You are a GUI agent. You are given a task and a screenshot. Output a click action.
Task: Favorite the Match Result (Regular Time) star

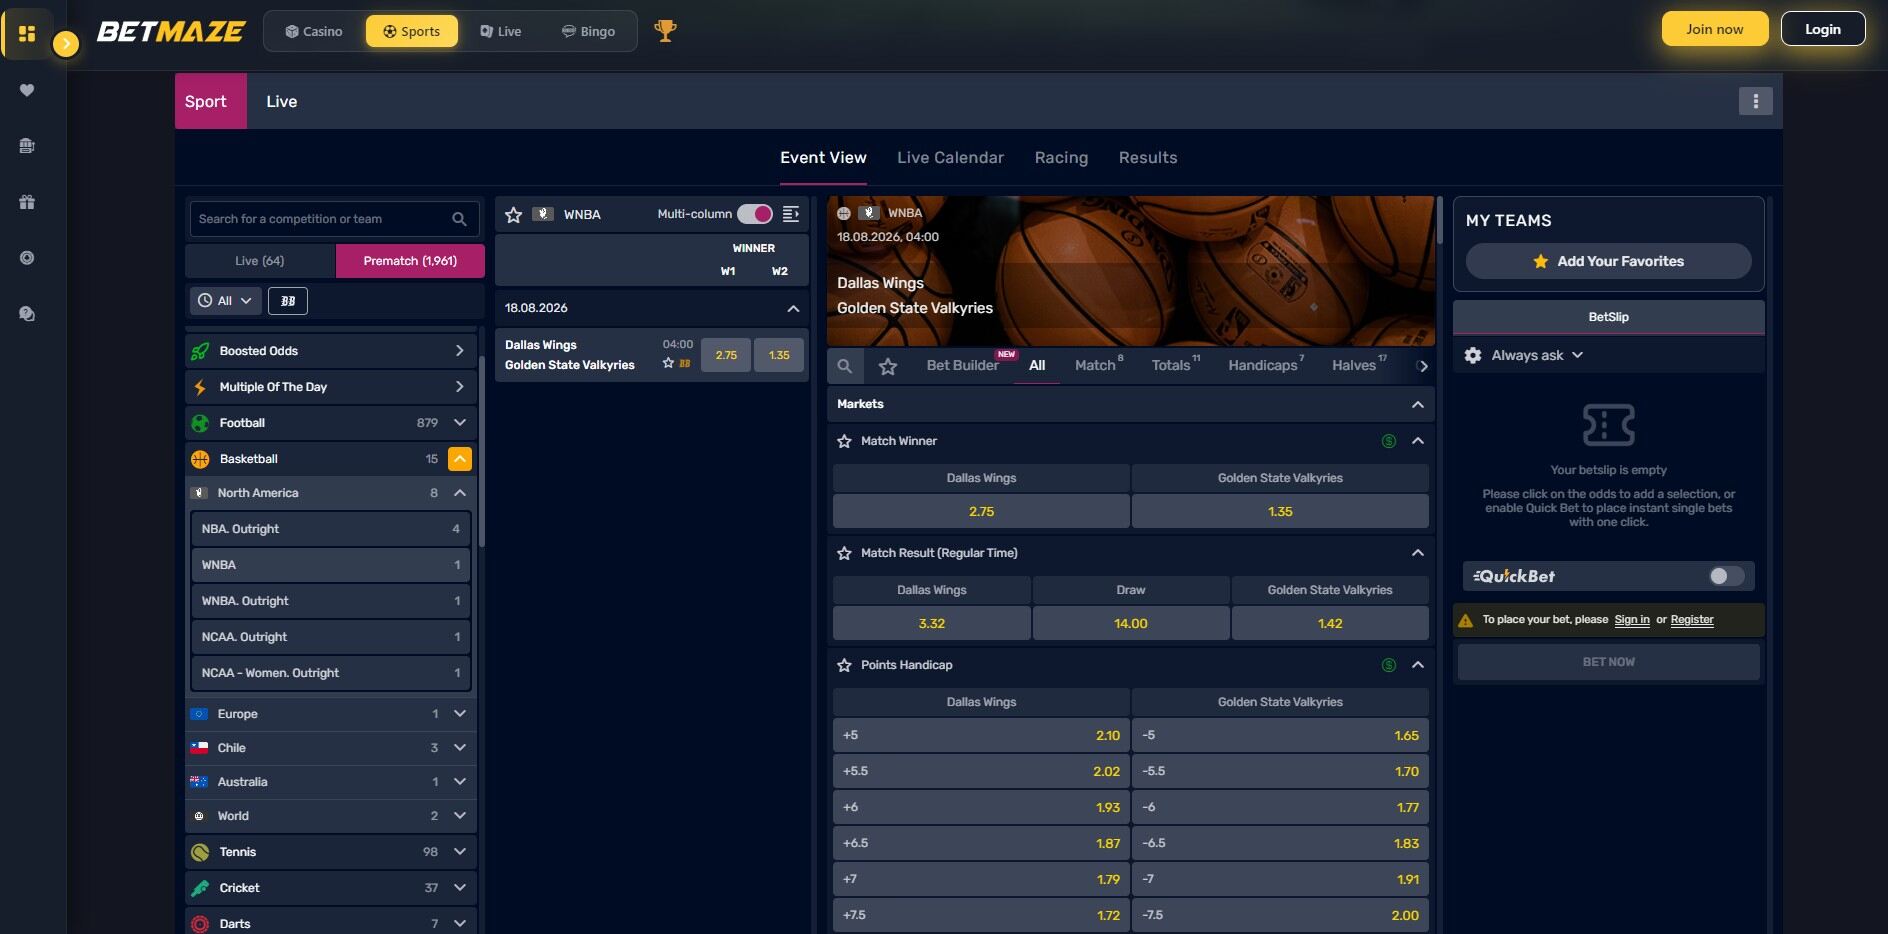pos(844,553)
